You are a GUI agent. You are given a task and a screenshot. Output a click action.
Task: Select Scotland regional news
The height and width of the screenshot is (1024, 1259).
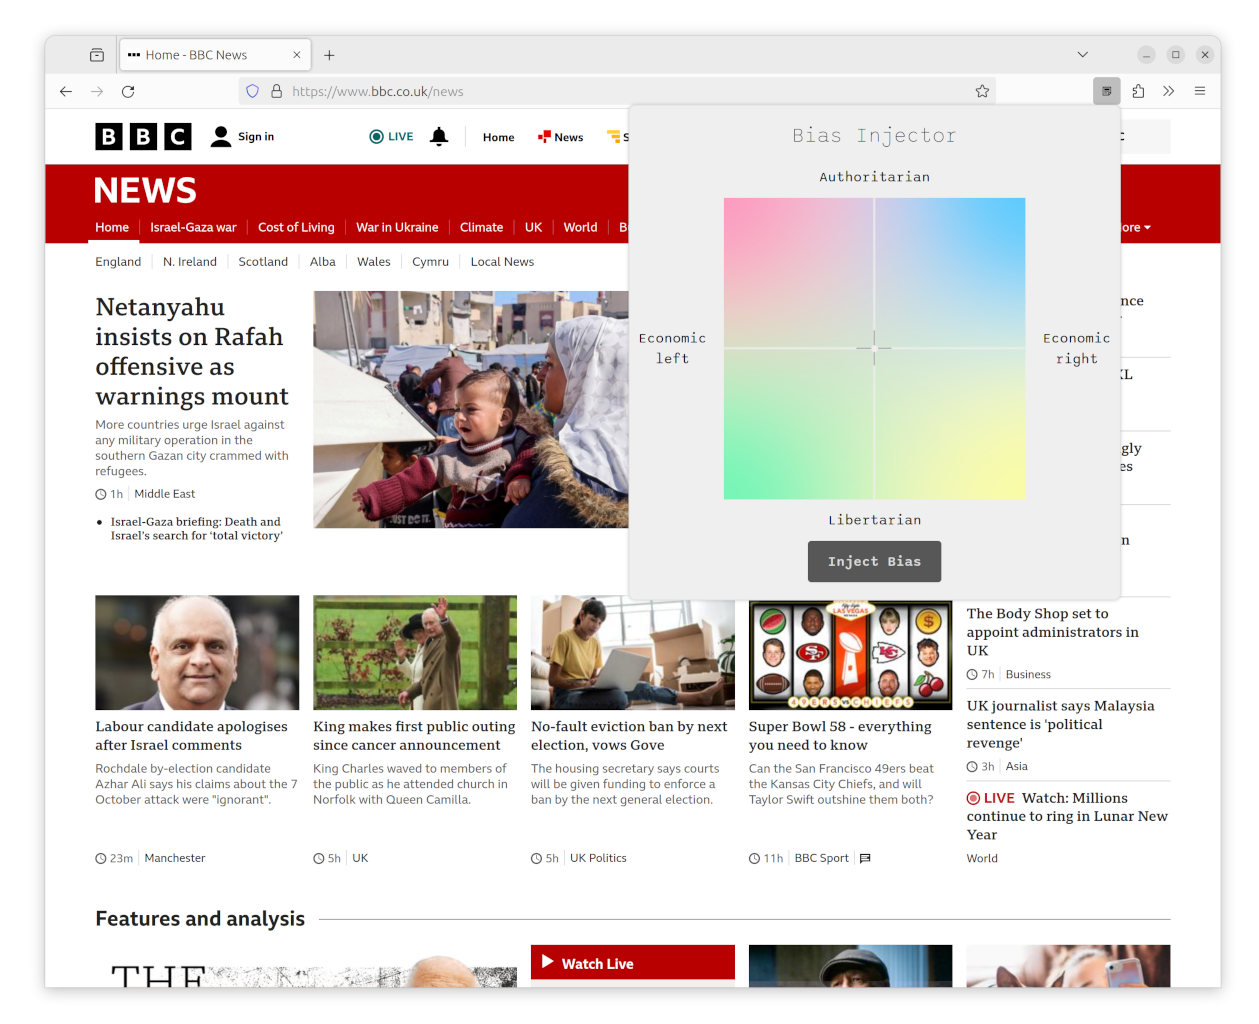coord(263,262)
